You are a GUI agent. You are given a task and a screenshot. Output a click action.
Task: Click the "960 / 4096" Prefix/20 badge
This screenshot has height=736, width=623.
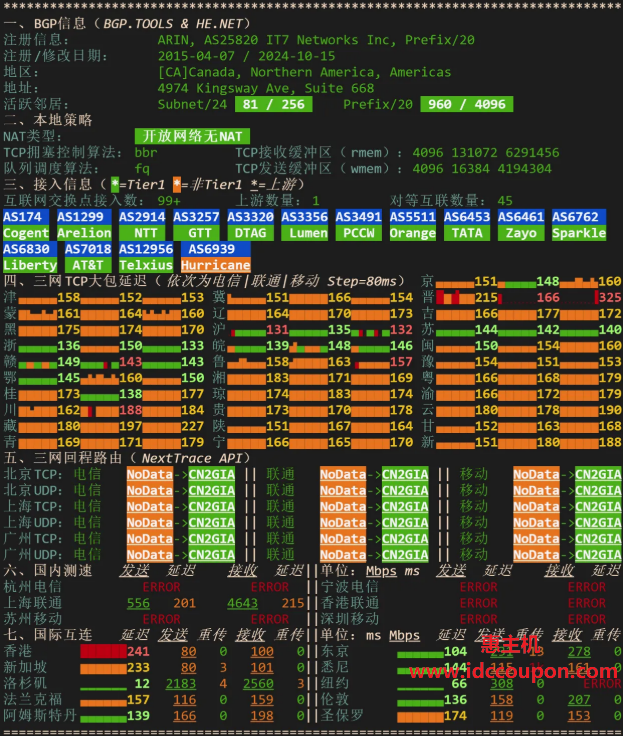[x=467, y=104]
